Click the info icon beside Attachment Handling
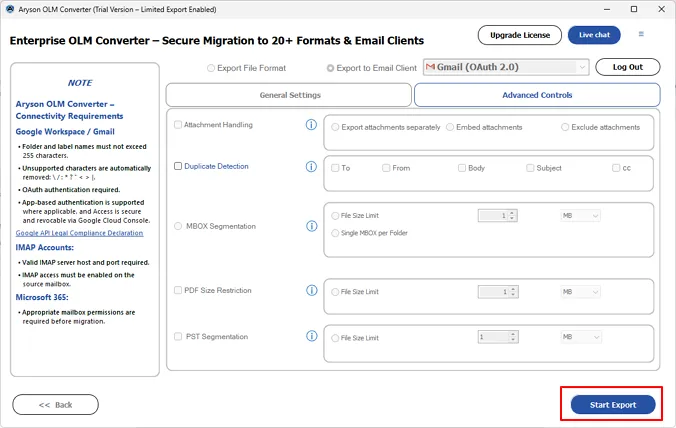The height and width of the screenshot is (428, 676). [x=311, y=125]
